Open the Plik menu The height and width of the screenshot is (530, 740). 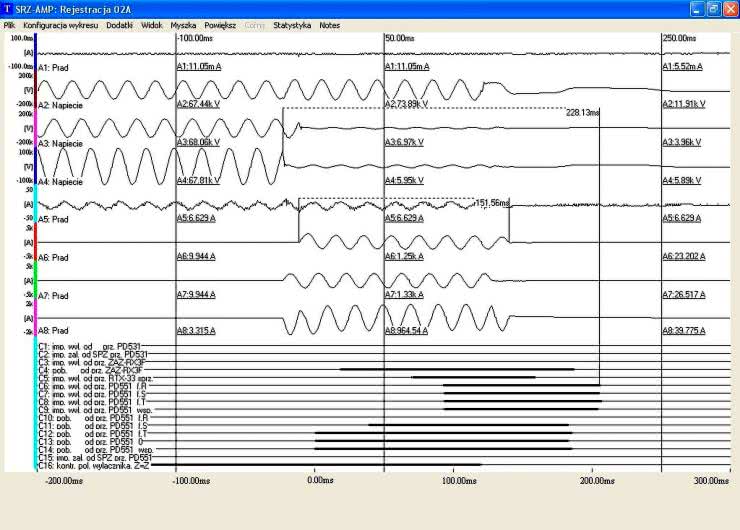tap(9, 24)
